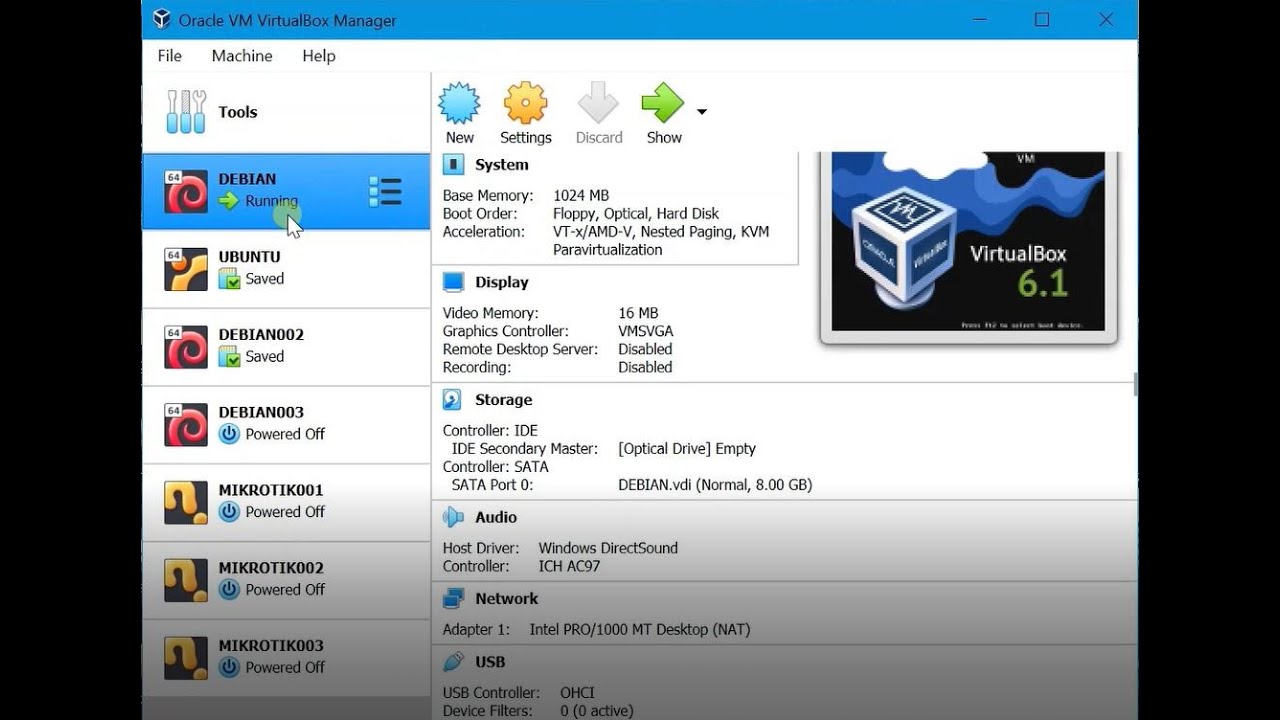Click 'Floppy, Optical, Hard Disk' boot order
Image resolution: width=1280 pixels, height=720 pixels.
click(x=636, y=214)
